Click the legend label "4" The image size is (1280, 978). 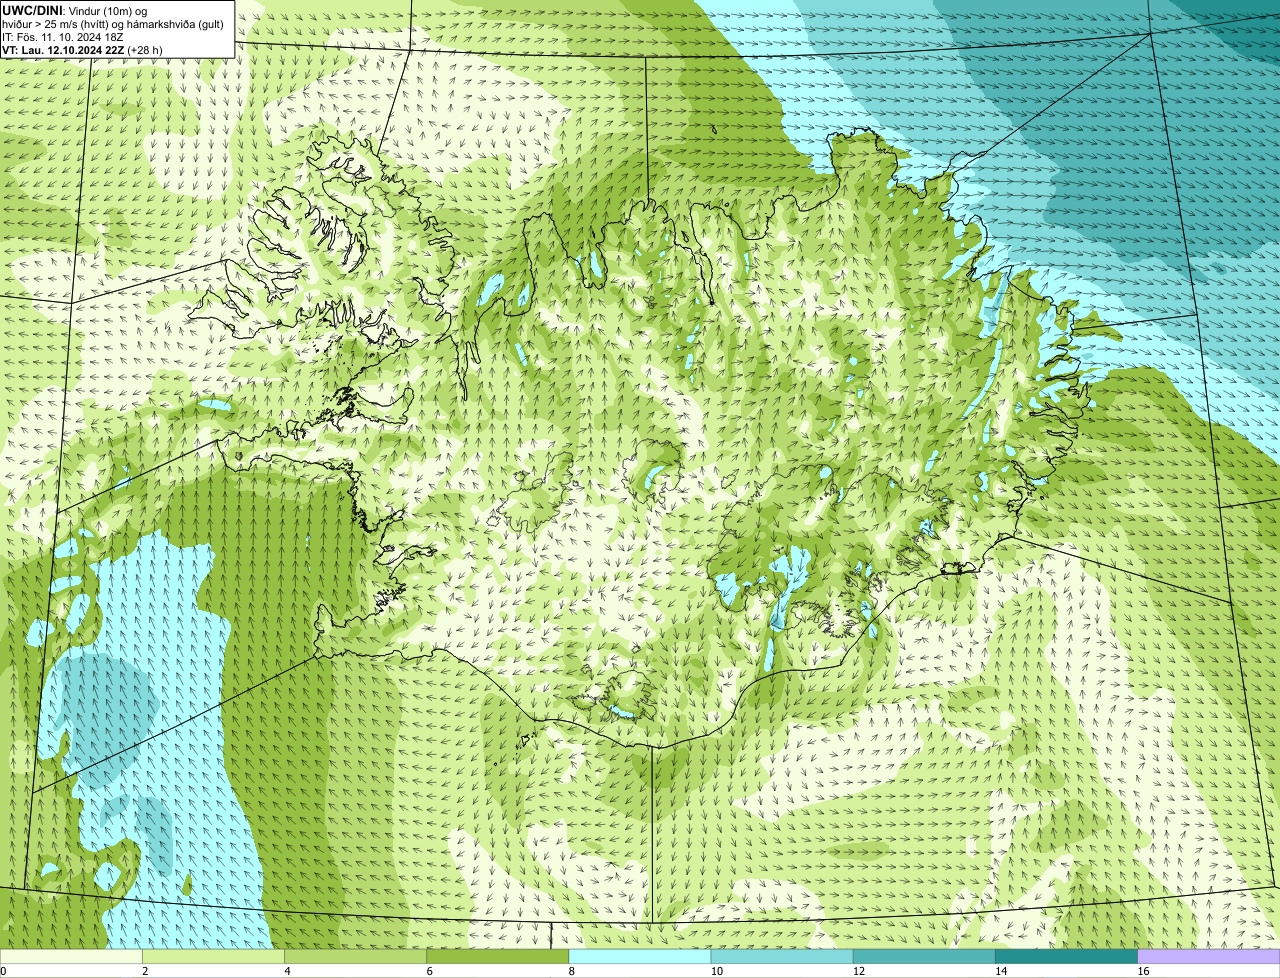click(x=287, y=971)
